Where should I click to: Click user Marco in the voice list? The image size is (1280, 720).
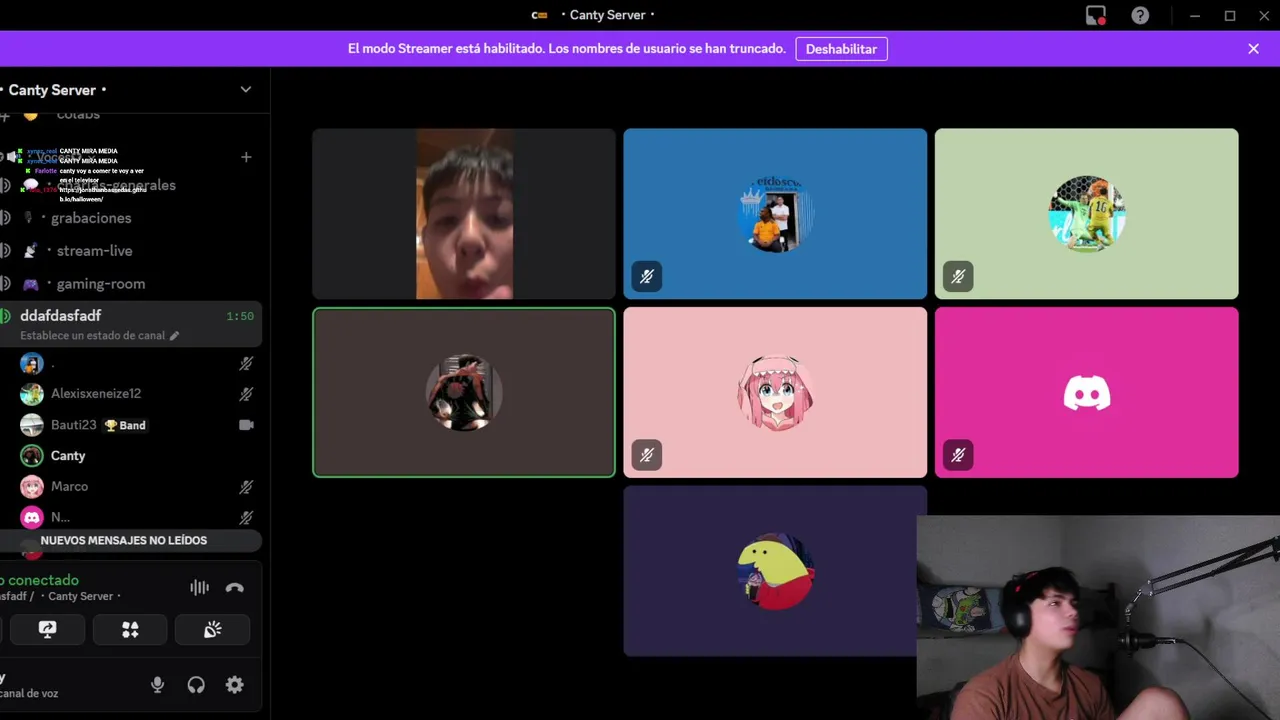point(69,487)
